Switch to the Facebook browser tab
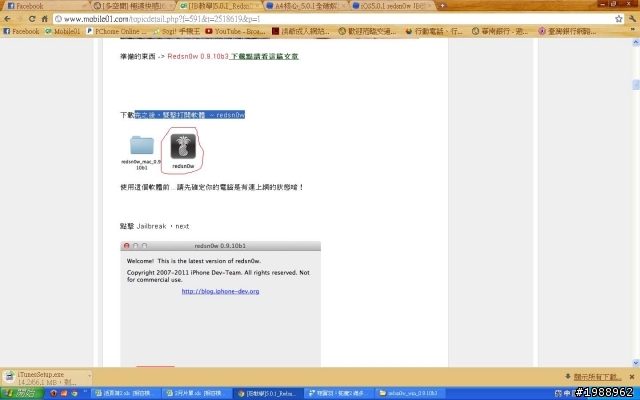Image resolution: width=640 pixels, height=400 pixels. click(x=46, y=6)
